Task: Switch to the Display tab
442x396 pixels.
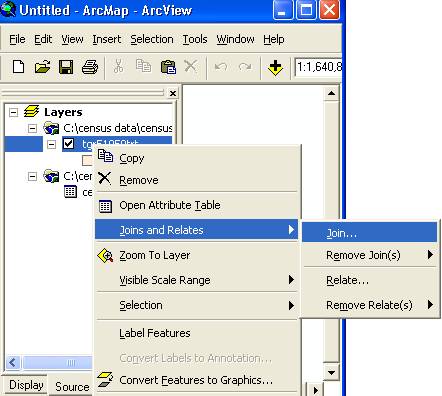Action: 26,385
